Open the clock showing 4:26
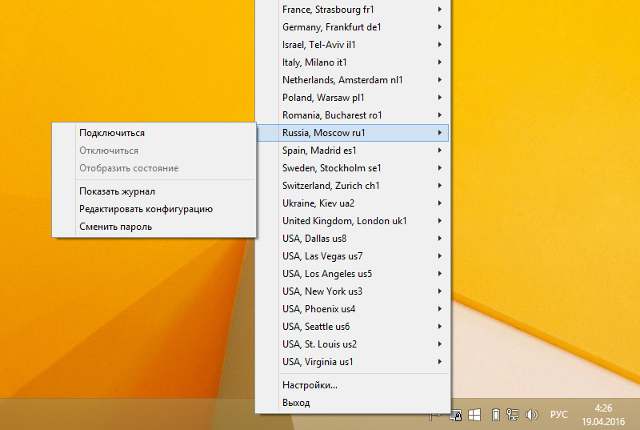The width and height of the screenshot is (640, 430). pos(603,415)
